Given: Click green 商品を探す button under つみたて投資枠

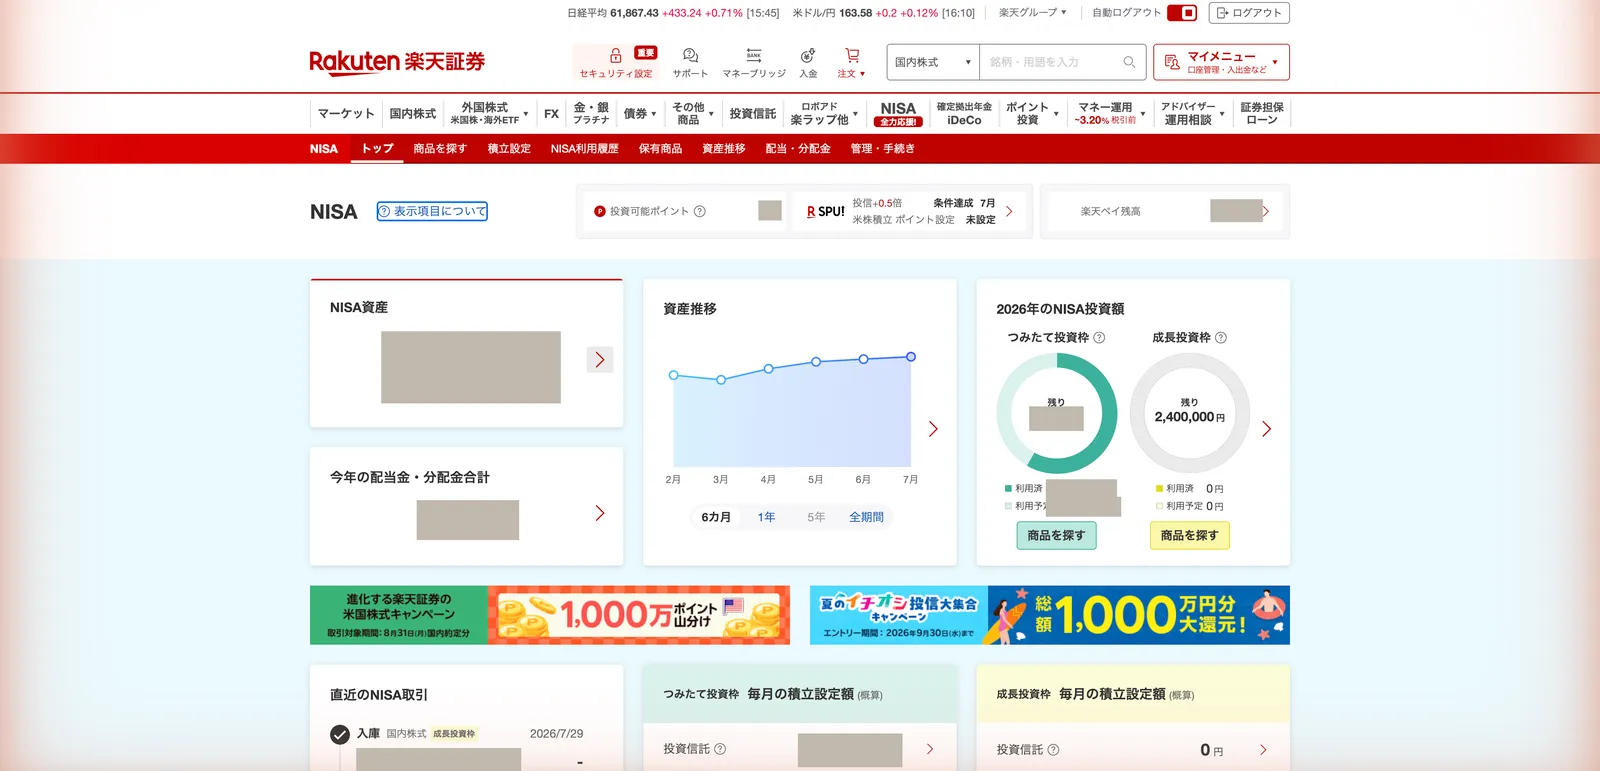Looking at the screenshot, I should click(1056, 536).
